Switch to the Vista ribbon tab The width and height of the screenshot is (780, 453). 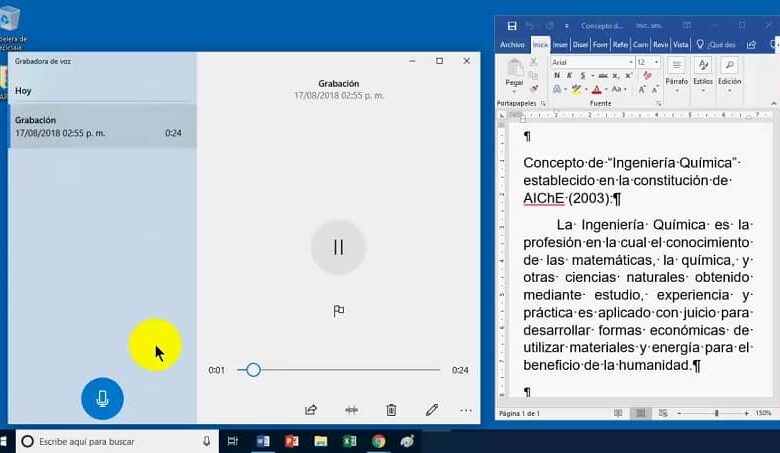point(681,45)
